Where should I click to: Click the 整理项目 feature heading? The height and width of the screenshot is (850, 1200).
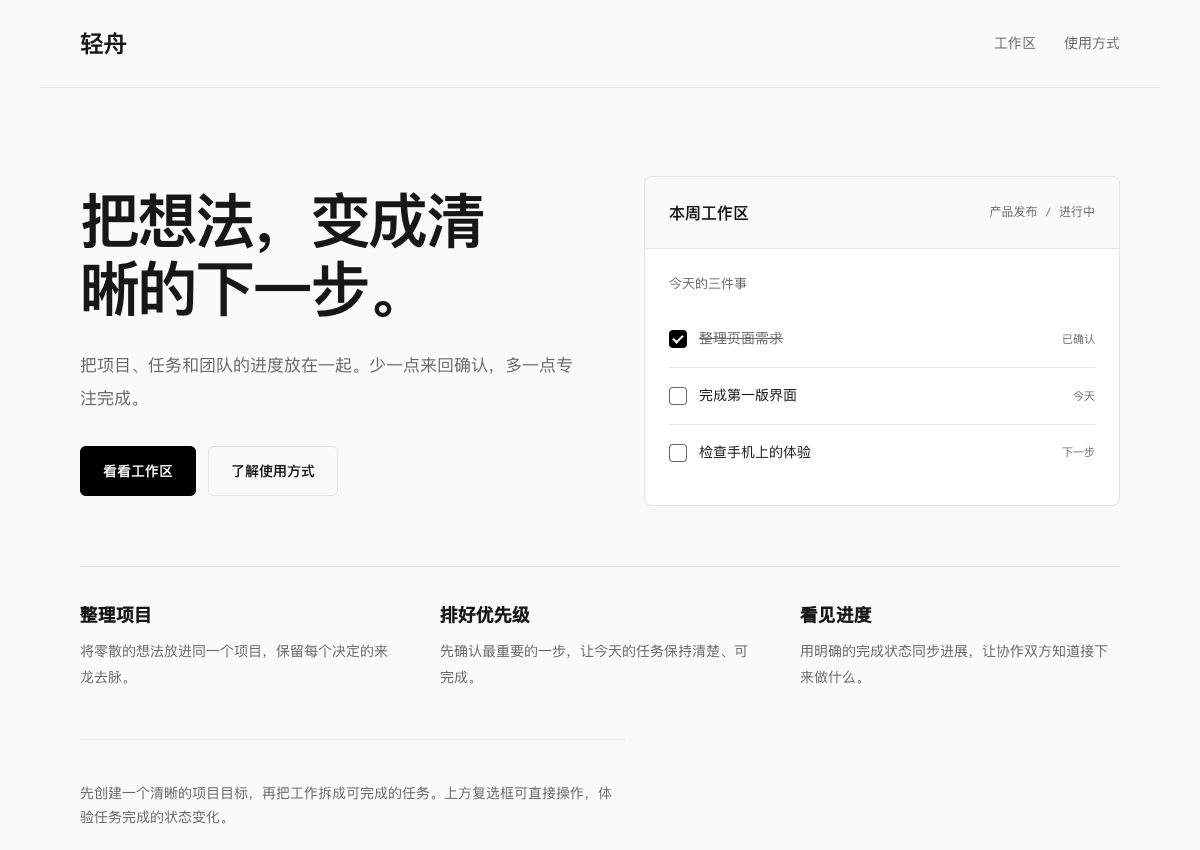click(116, 615)
